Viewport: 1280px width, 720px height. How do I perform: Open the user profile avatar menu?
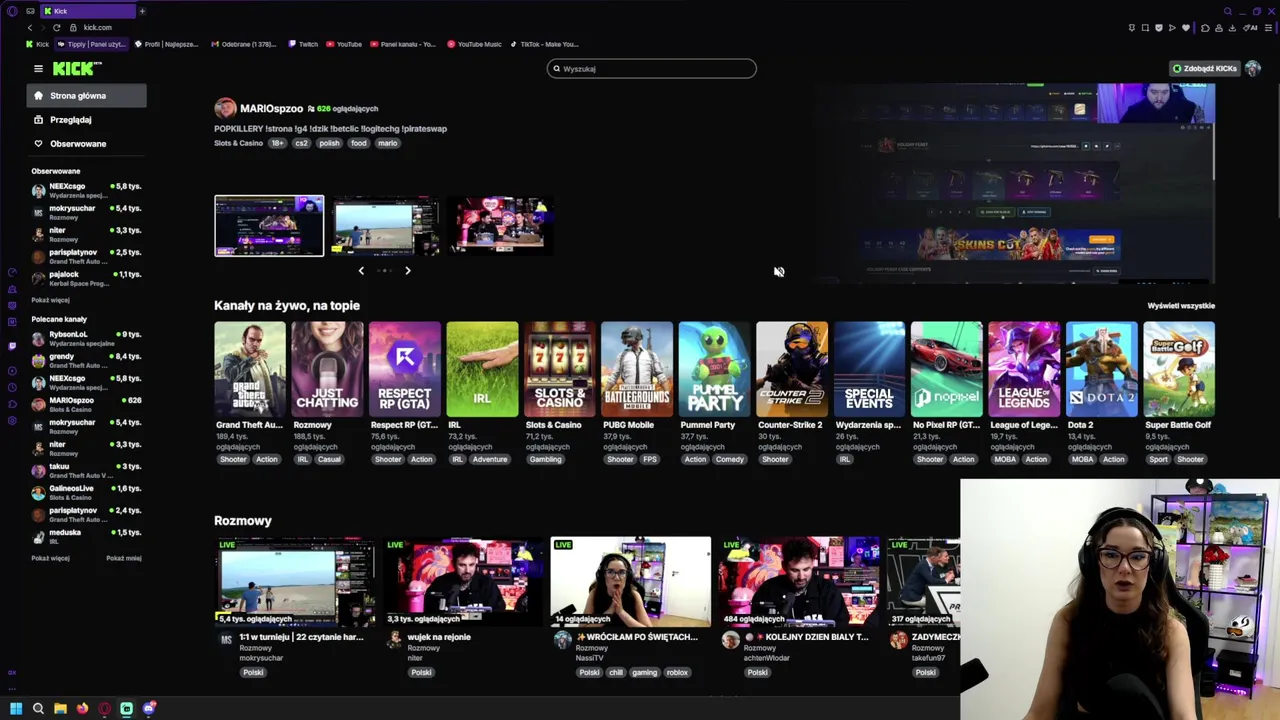coord(1253,68)
